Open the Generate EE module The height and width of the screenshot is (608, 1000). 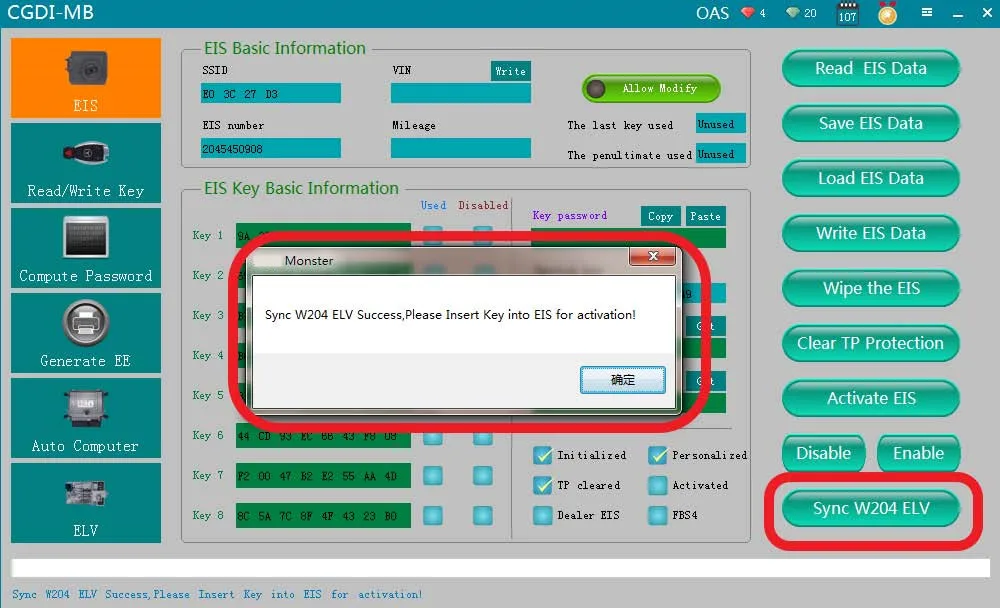pyautogui.click(x=85, y=333)
